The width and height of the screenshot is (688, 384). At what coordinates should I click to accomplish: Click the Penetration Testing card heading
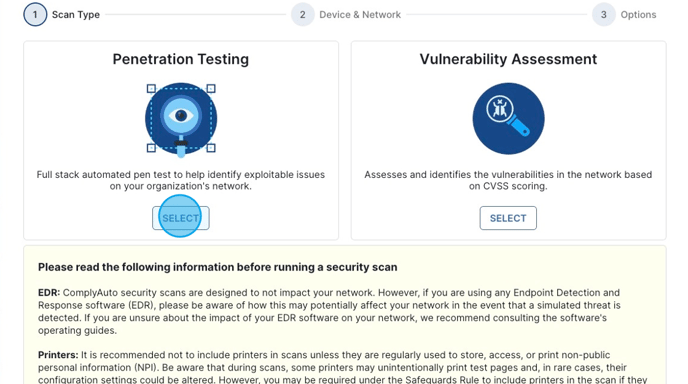pyautogui.click(x=181, y=59)
